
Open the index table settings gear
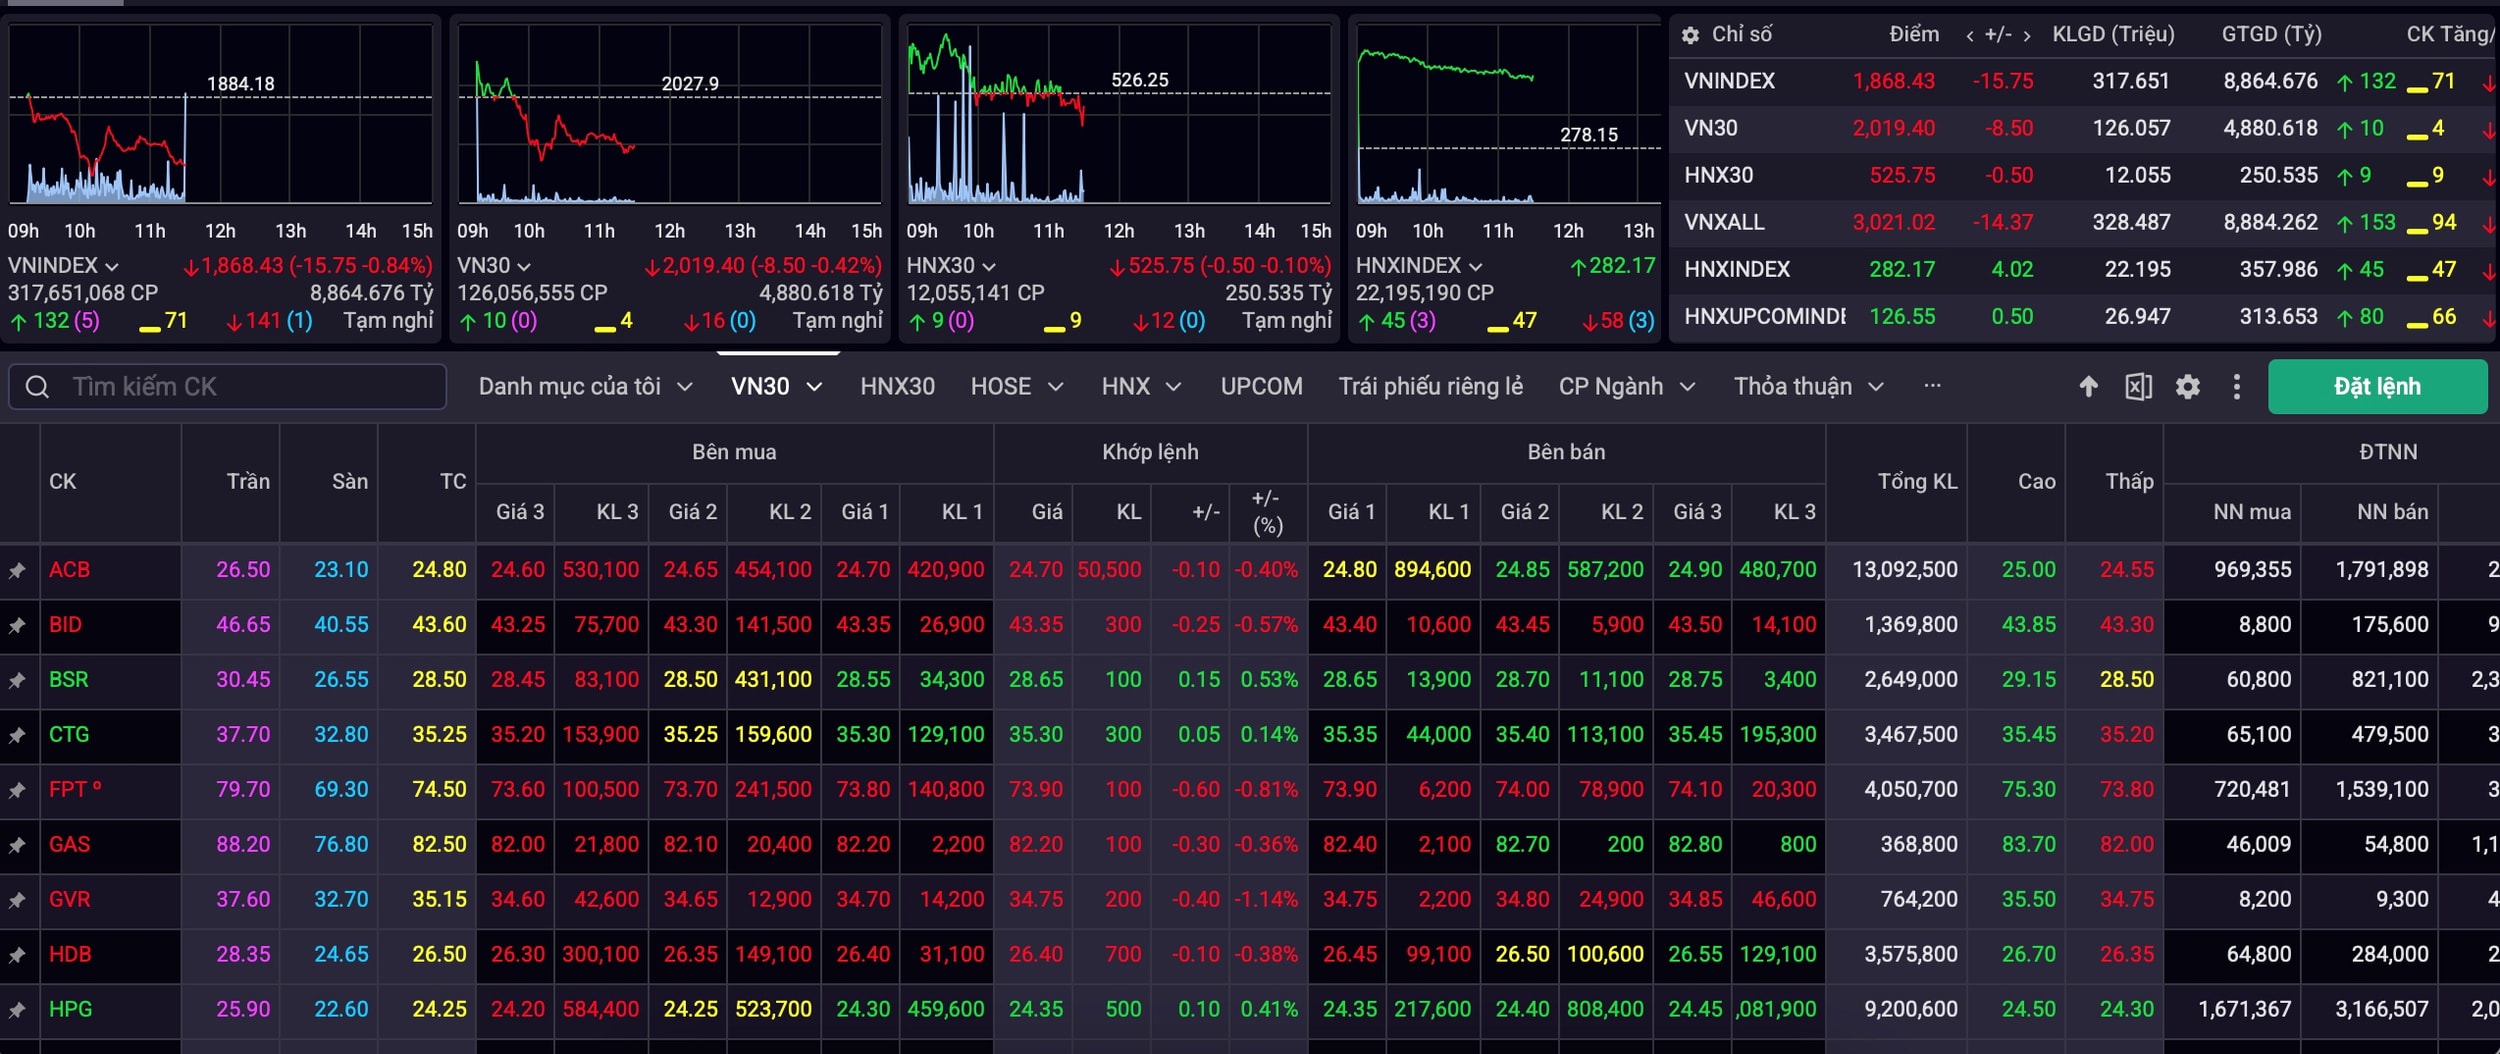[x=1690, y=35]
